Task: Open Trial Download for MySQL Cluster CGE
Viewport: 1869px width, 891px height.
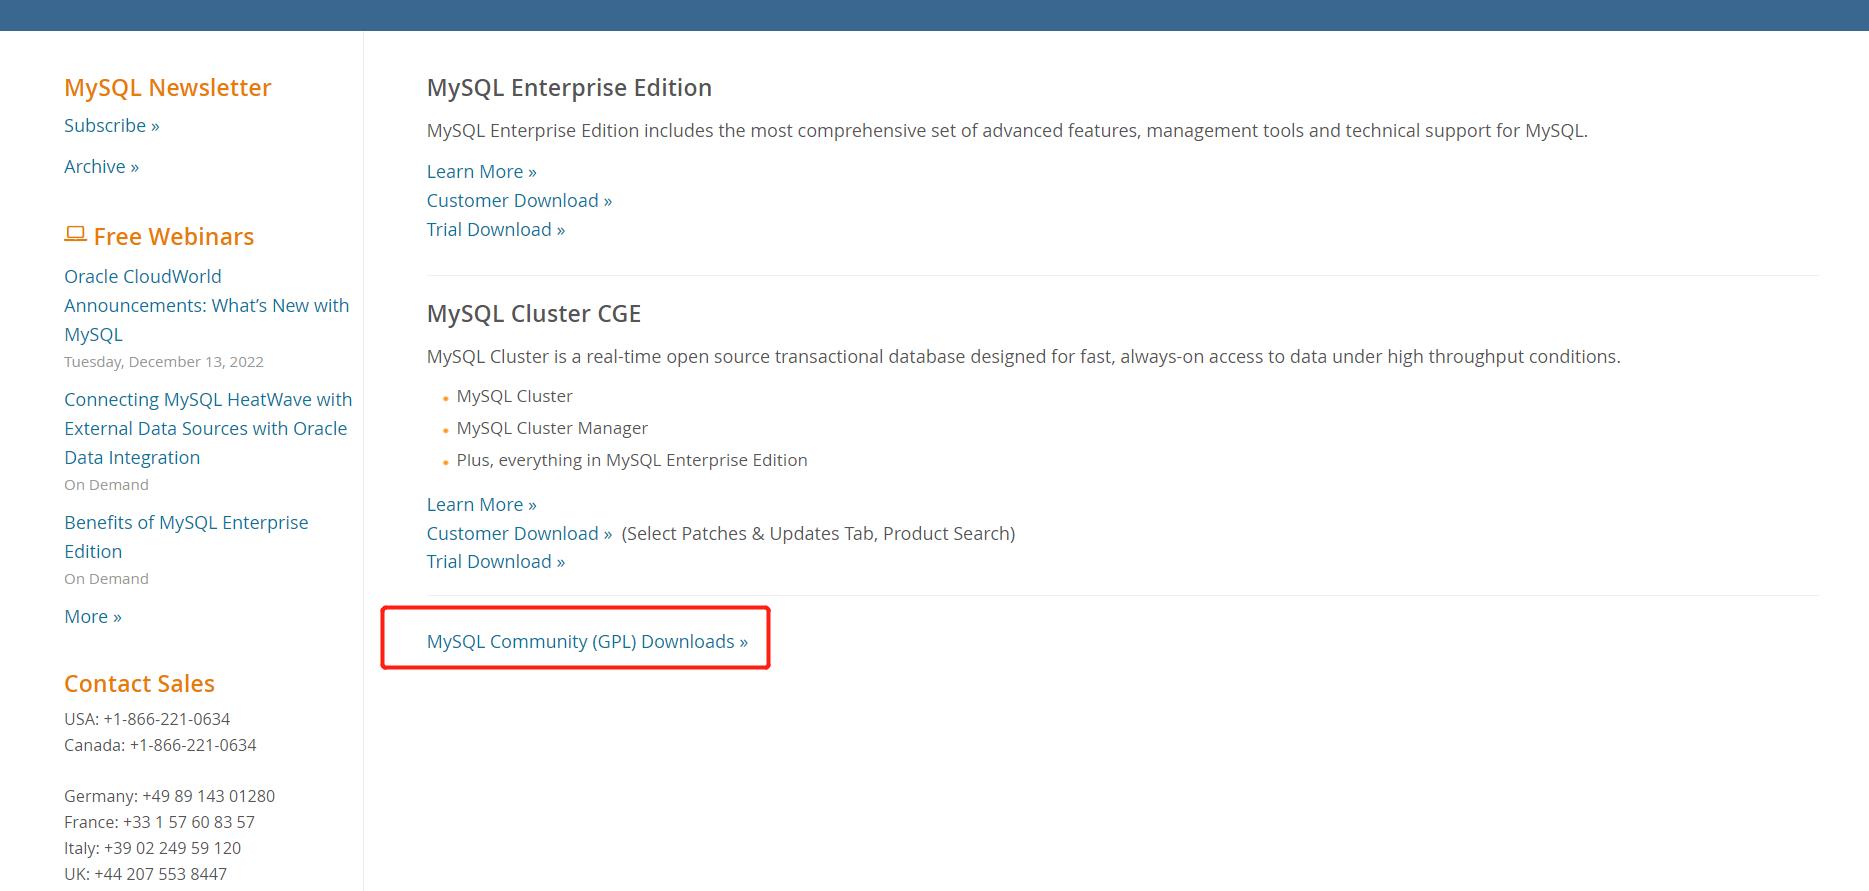Action: pos(495,562)
